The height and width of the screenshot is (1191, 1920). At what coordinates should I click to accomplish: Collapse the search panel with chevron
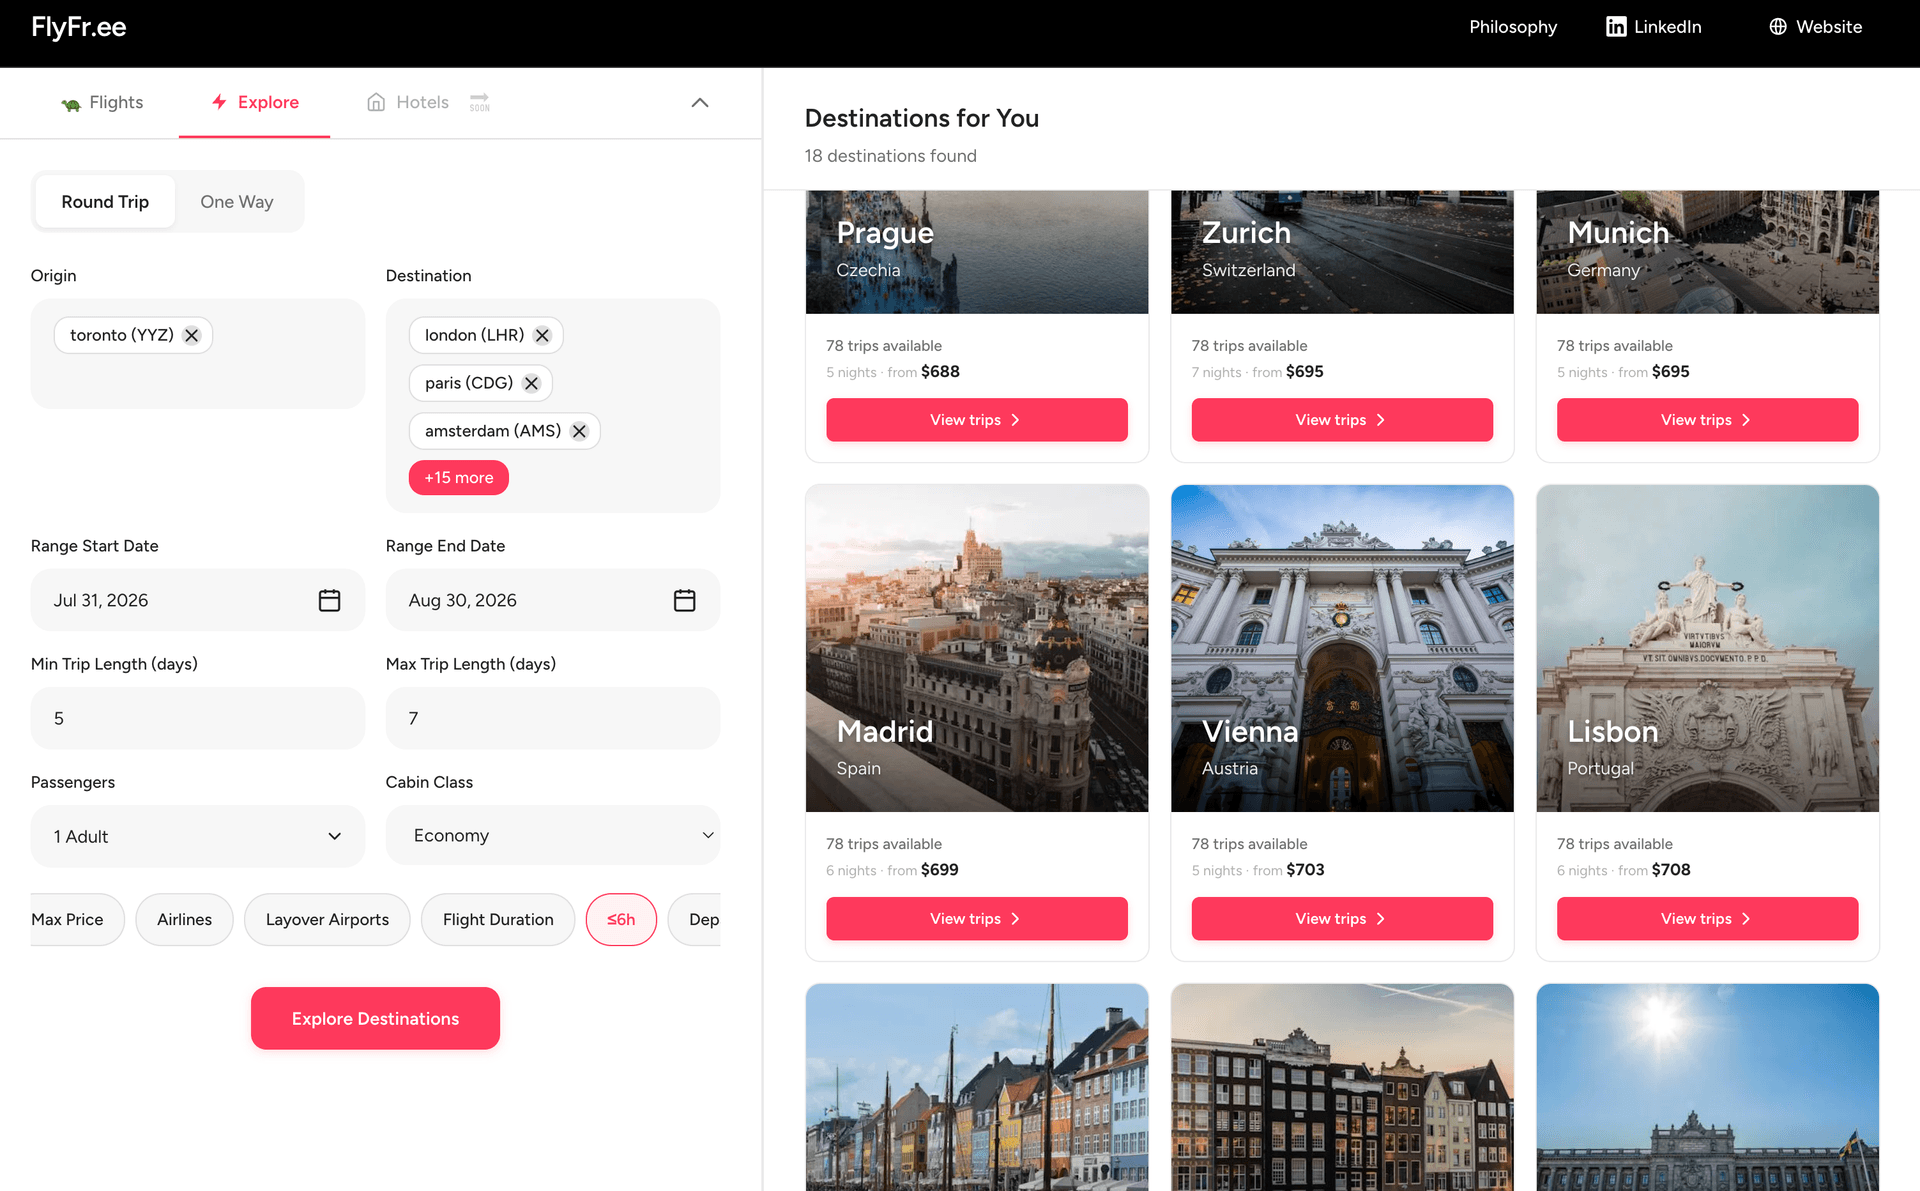pos(700,102)
